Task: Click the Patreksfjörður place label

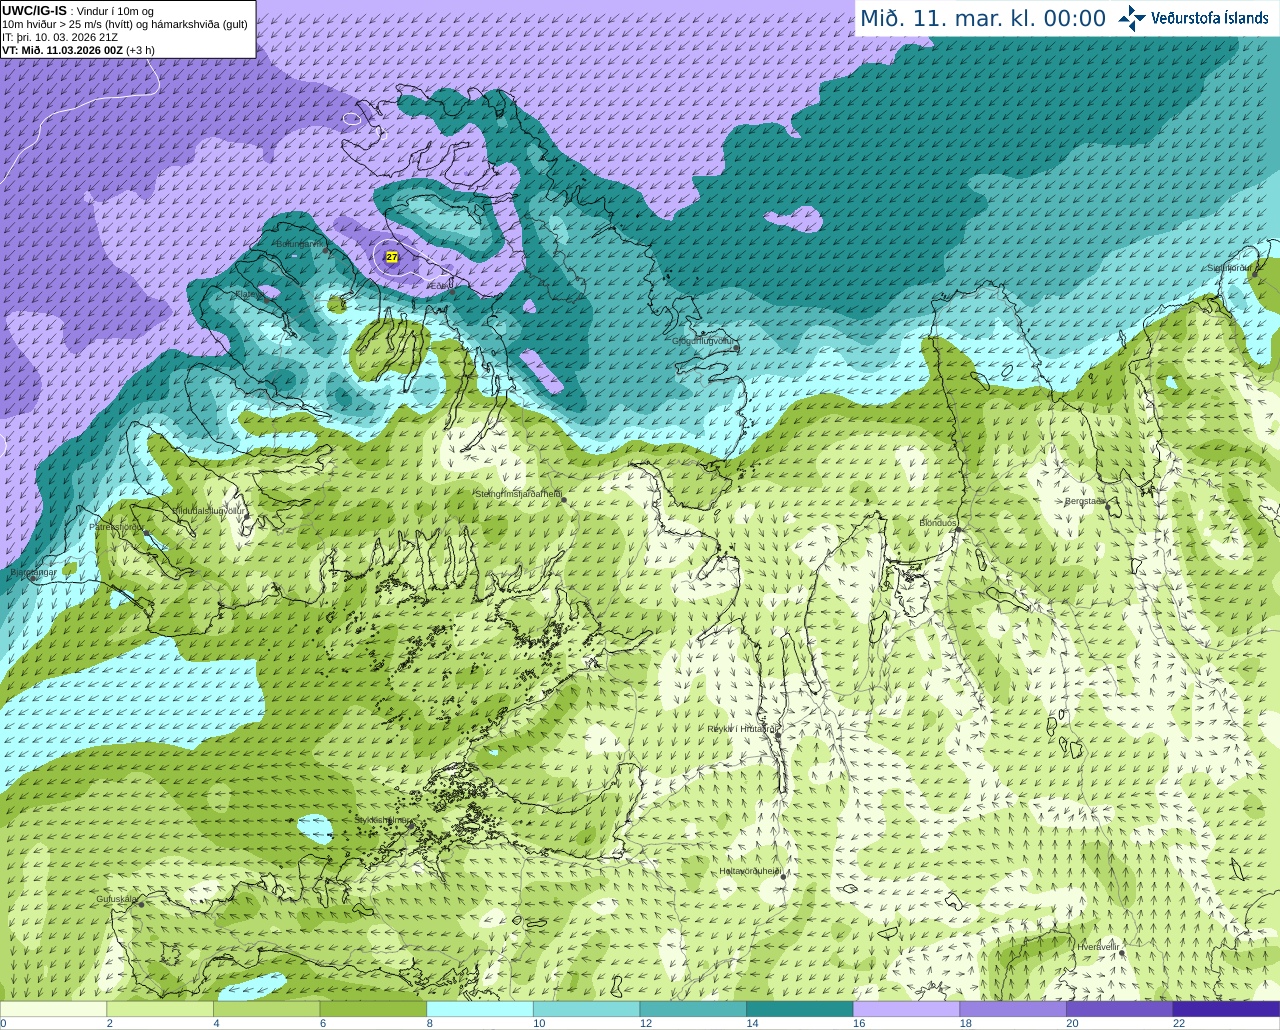Action: point(117,526)
